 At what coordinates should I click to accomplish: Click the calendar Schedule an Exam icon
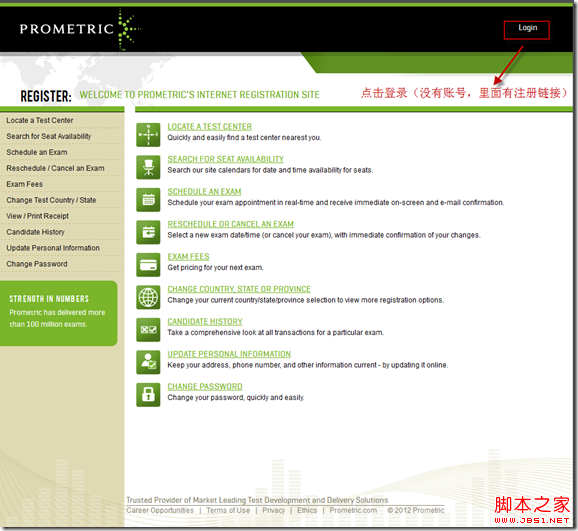pos(148,200)
